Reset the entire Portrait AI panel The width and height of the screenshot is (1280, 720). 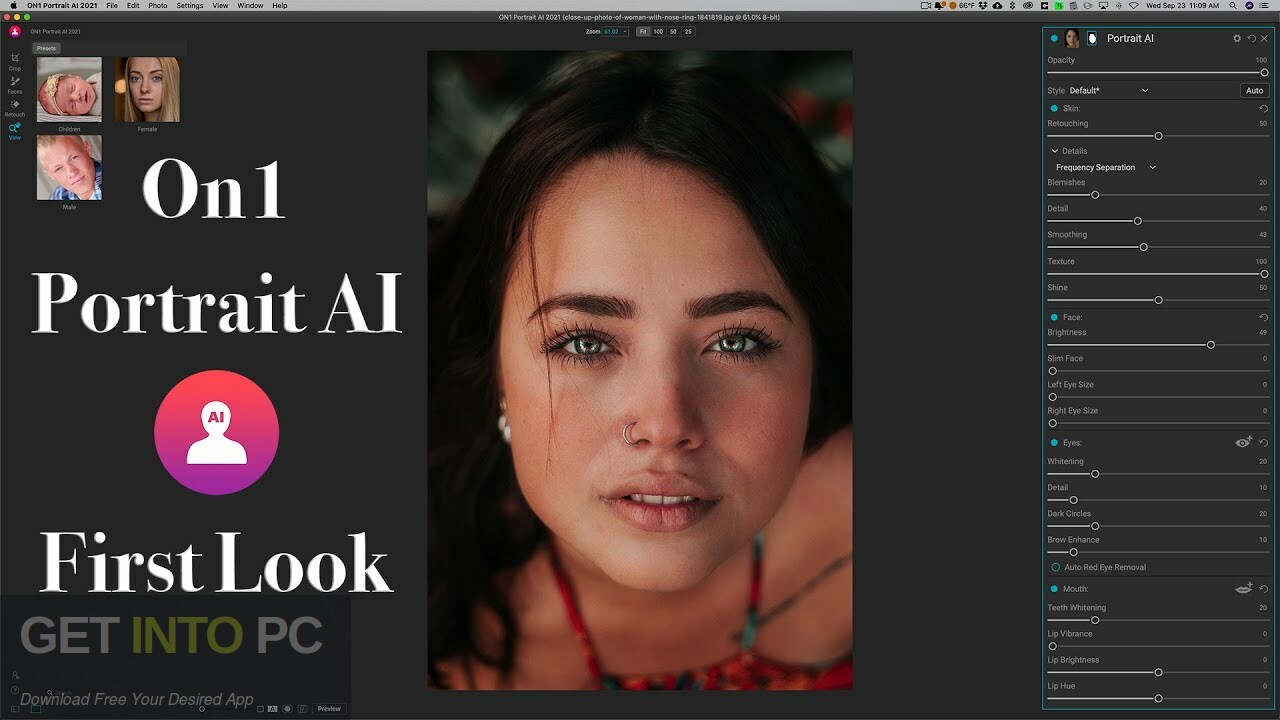tap(1251, 38)
